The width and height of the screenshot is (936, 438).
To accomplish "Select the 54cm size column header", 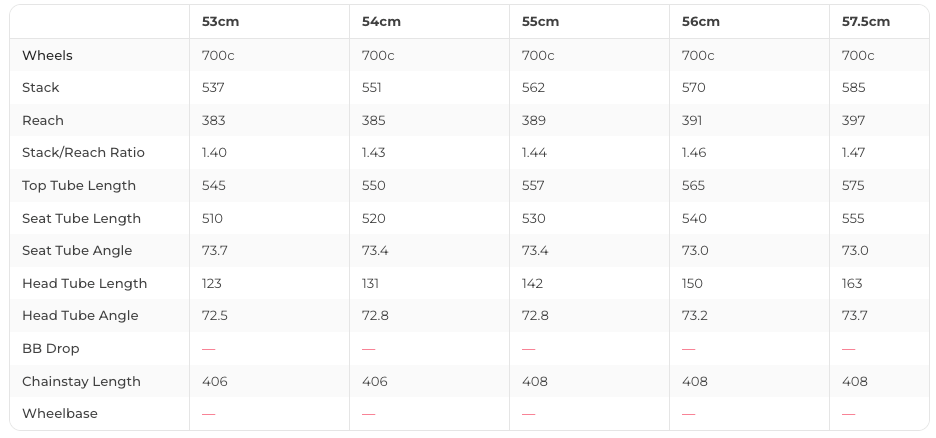I will tap(380, 22).
